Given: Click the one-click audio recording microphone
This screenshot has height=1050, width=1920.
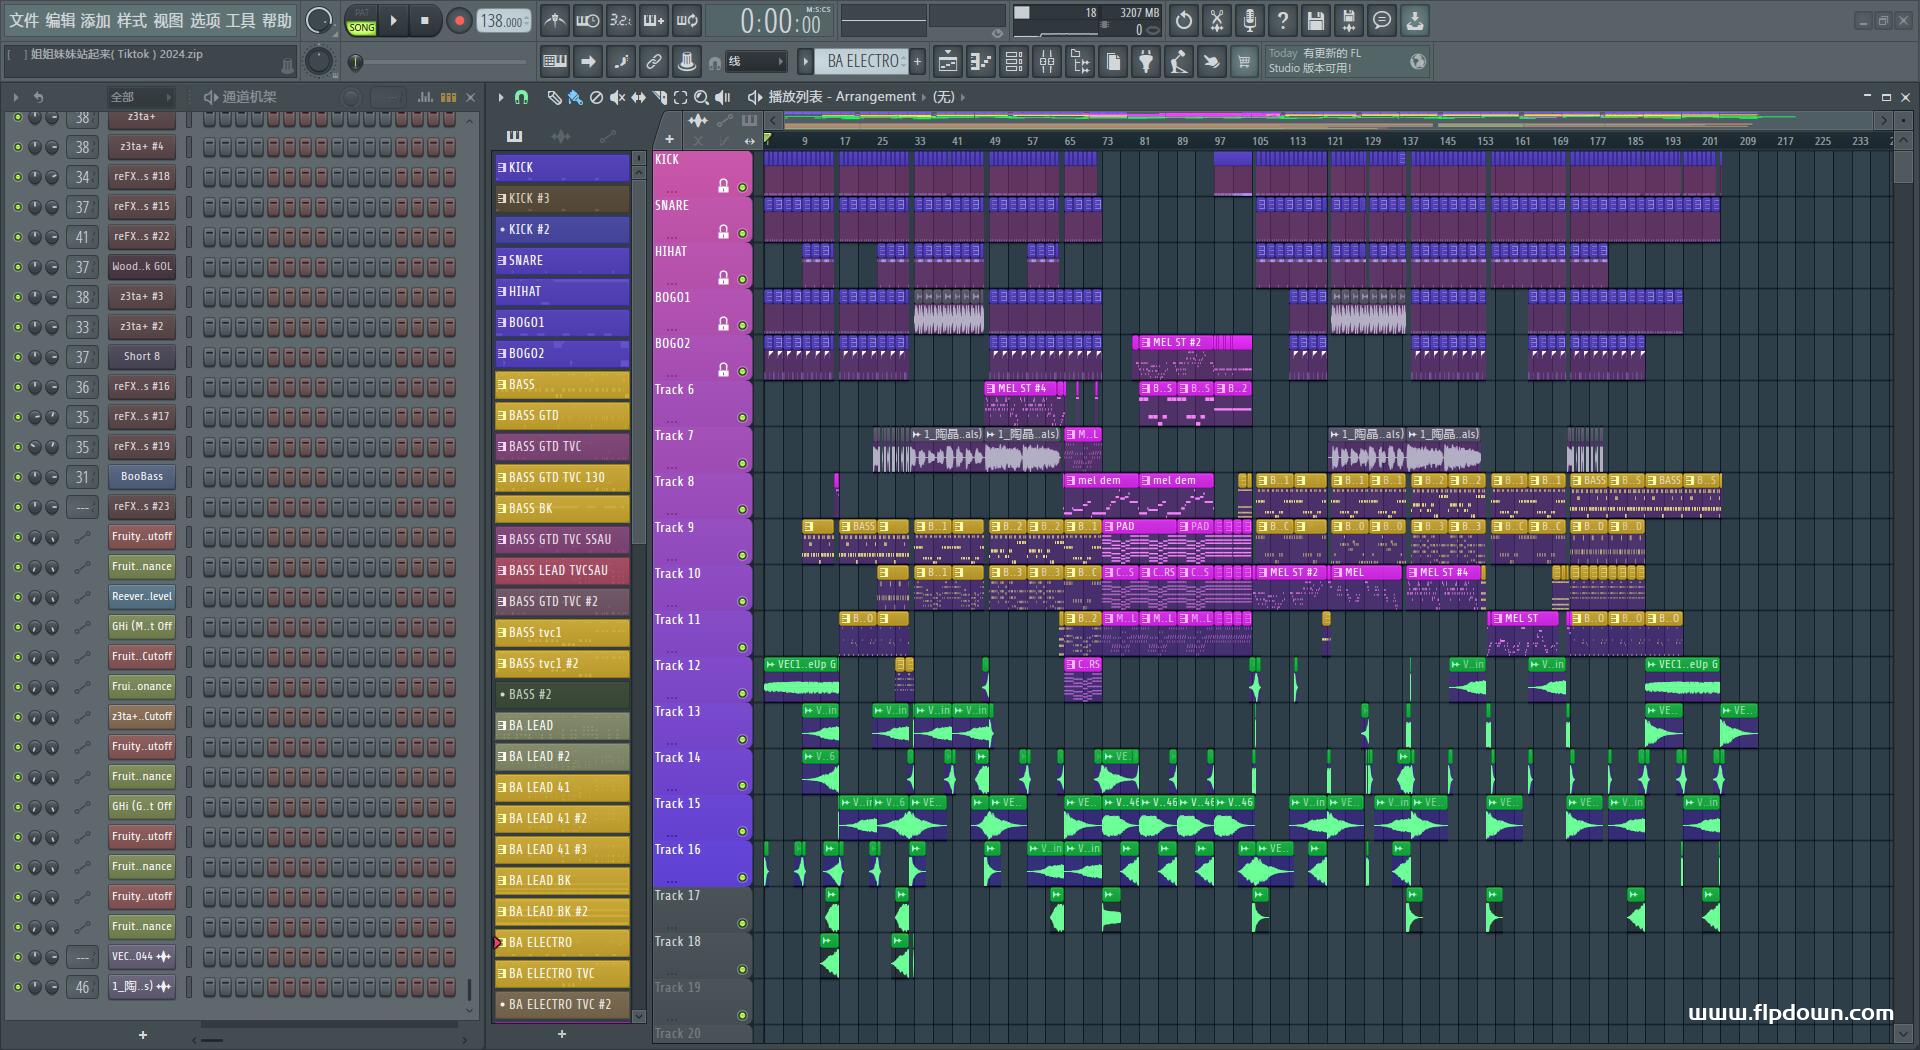Looking at the screenshot, I should tap(1250, 20).
